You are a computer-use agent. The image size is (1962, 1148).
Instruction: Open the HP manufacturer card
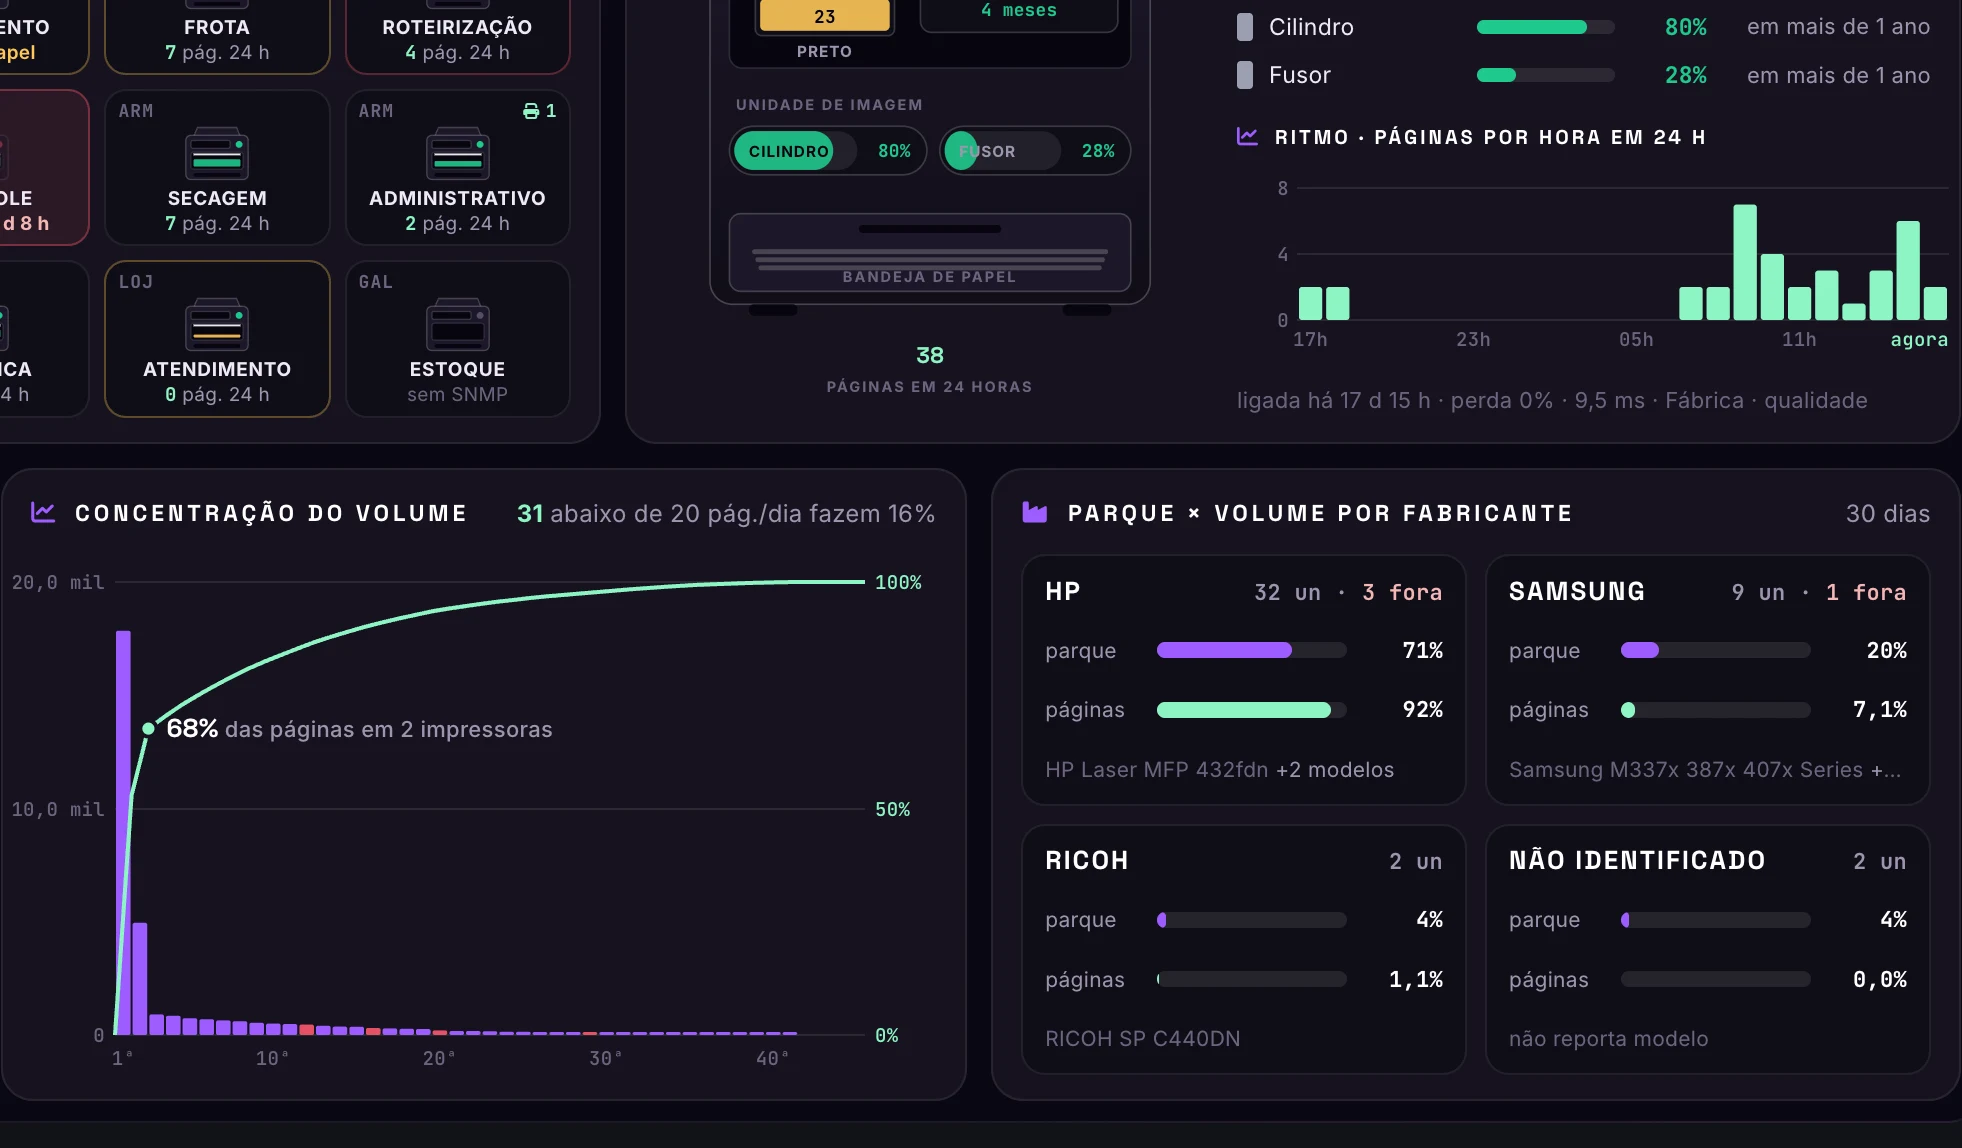tap(1244, 680)
